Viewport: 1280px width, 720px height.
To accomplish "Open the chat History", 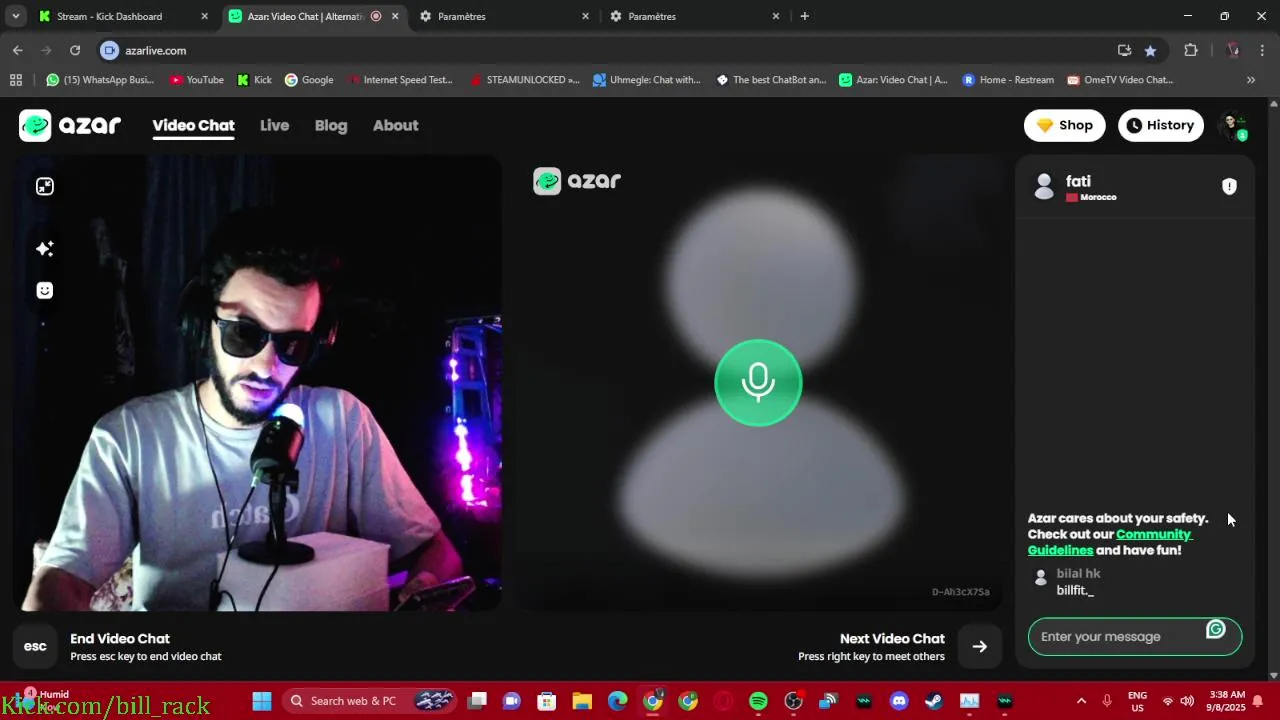I will coord(1160,125).
